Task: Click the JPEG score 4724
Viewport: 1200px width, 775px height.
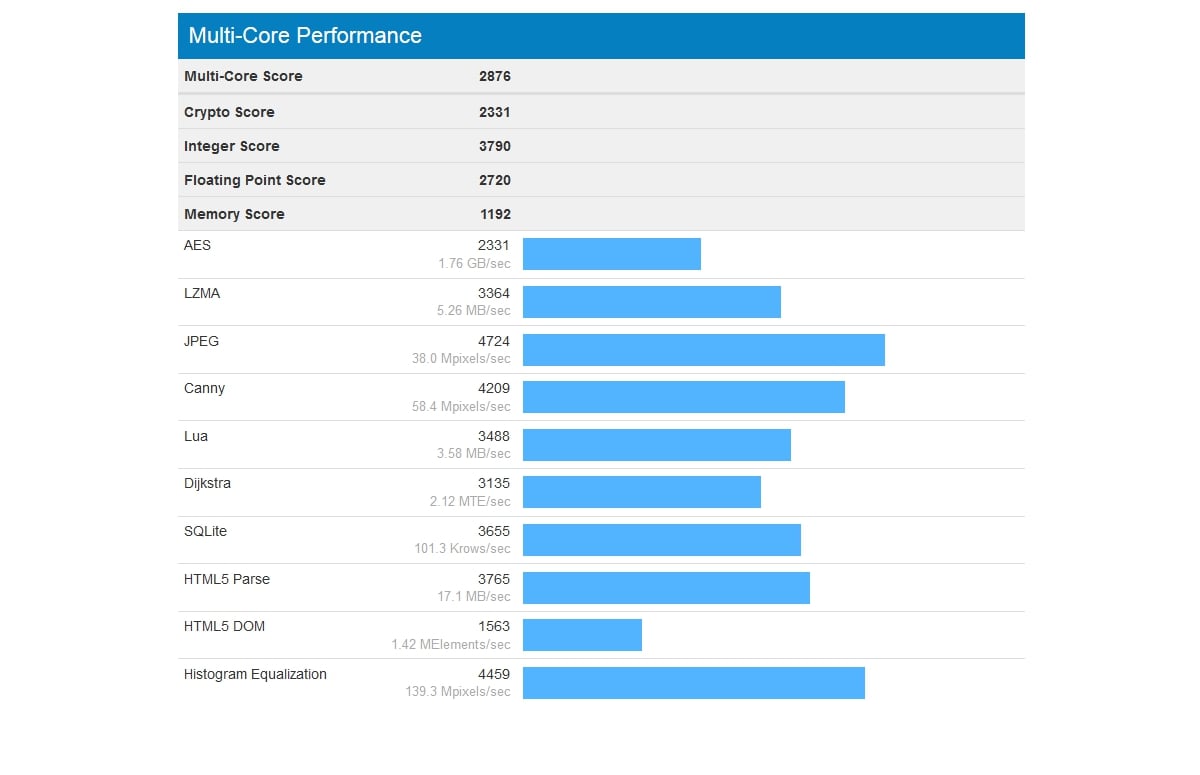Action: [x=494, y=341]
